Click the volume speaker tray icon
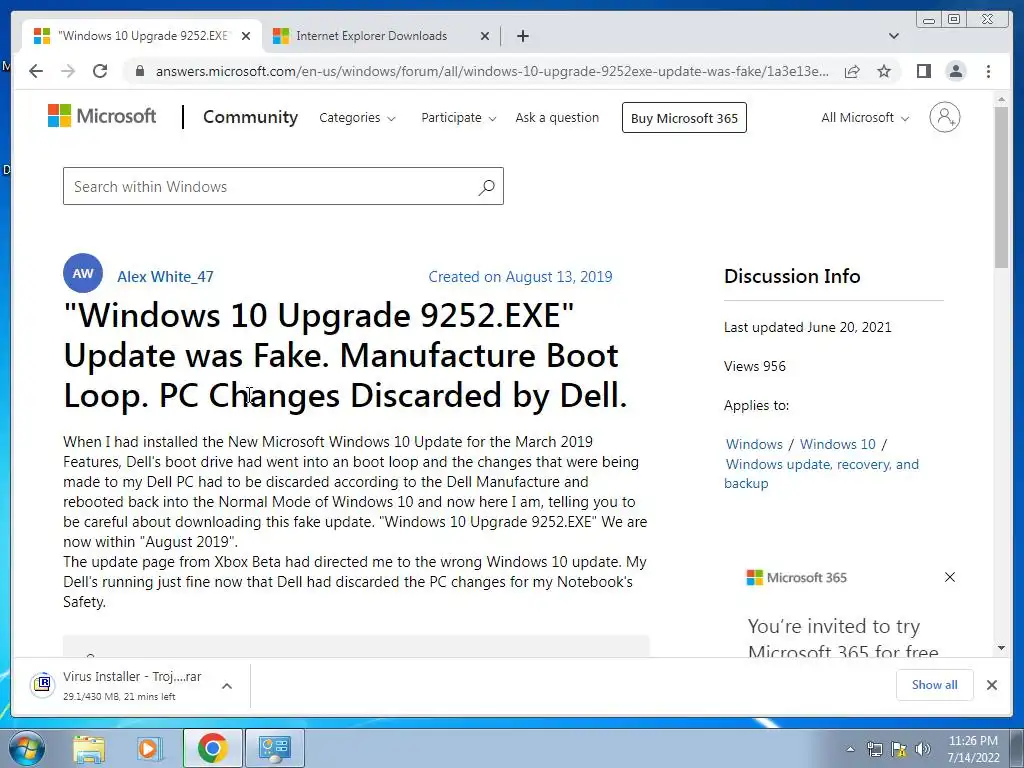 point(923,749)
